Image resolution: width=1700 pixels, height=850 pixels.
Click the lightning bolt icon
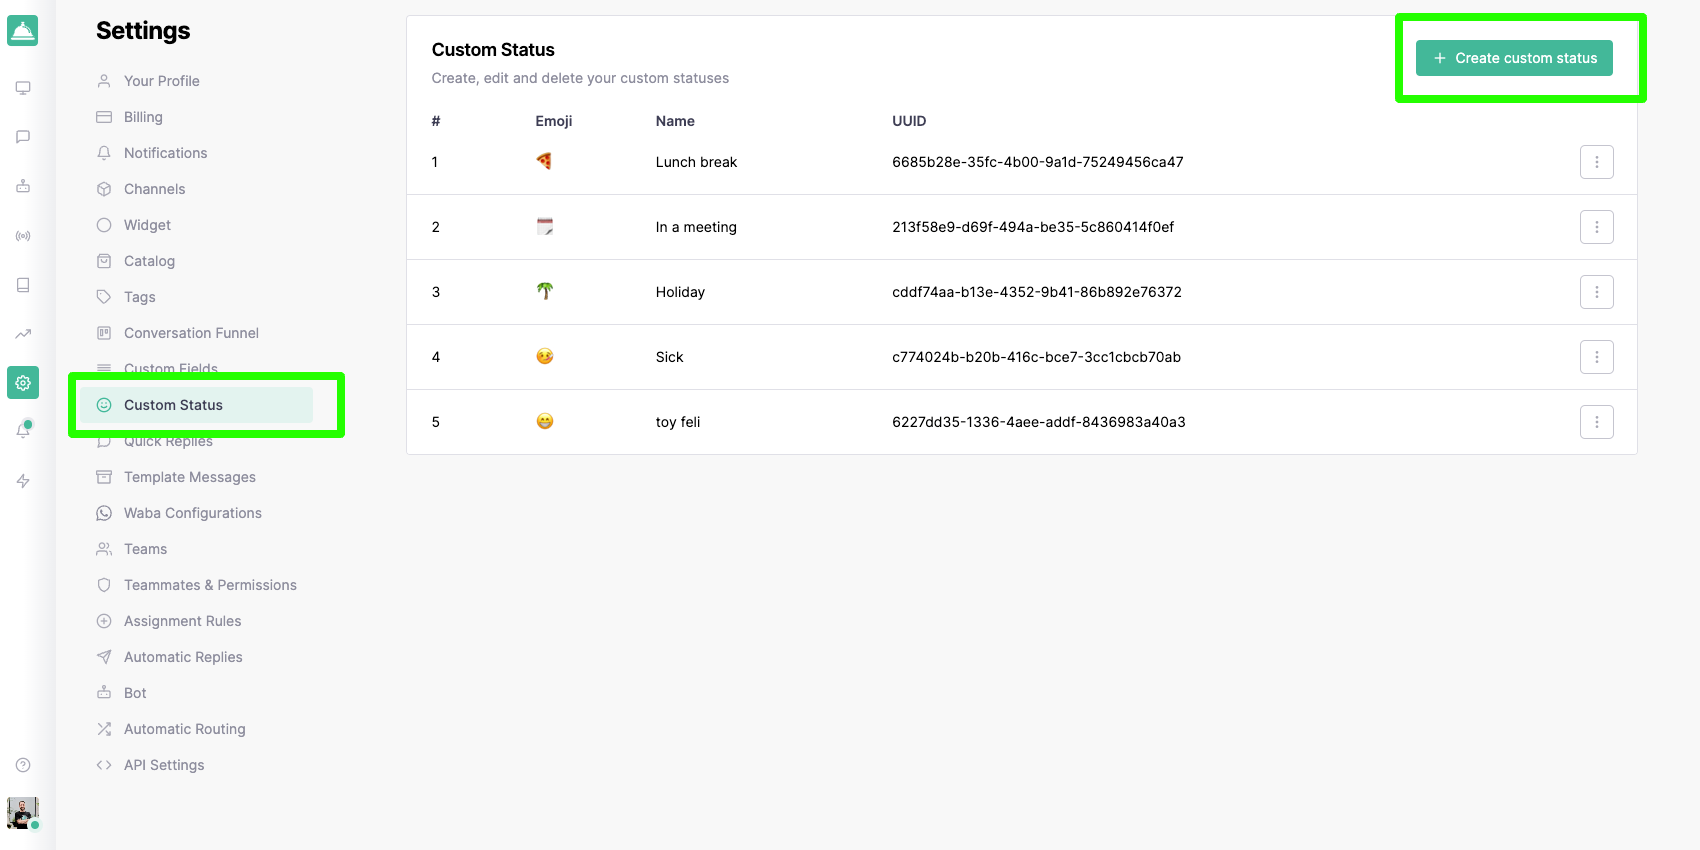pos(23,481)
